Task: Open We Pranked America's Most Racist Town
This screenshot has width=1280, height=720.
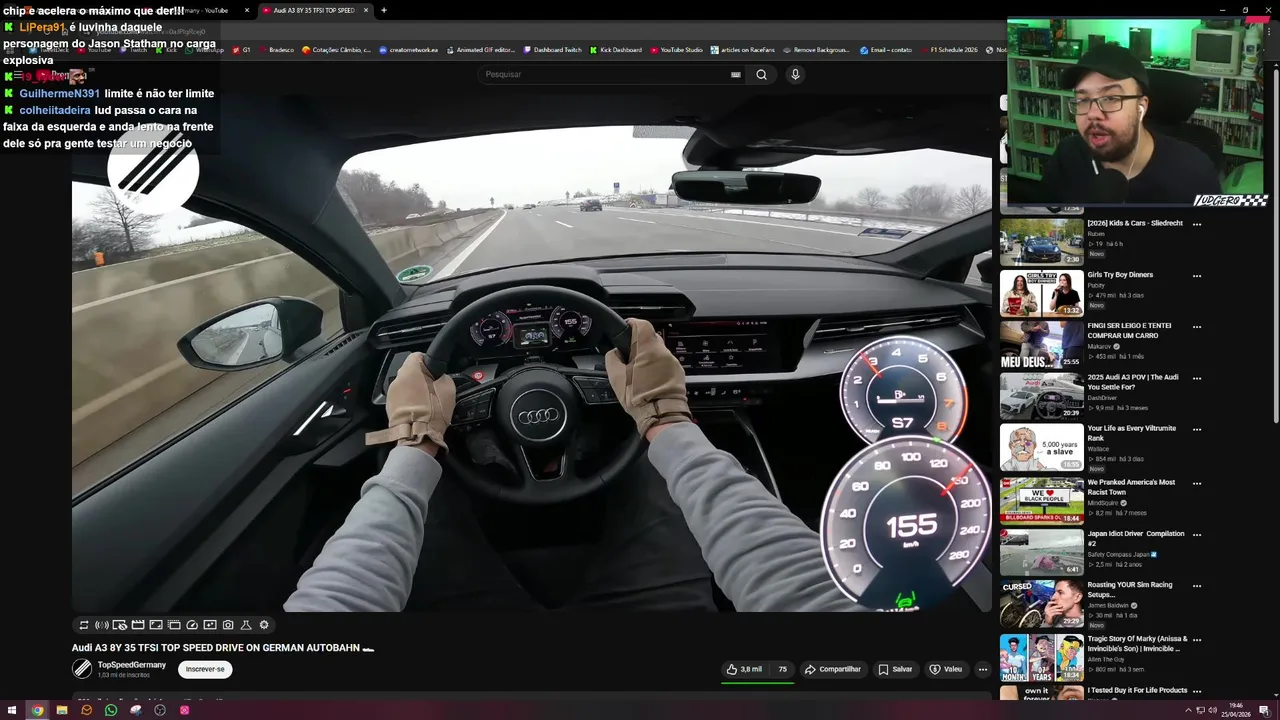Action: 1131,487
